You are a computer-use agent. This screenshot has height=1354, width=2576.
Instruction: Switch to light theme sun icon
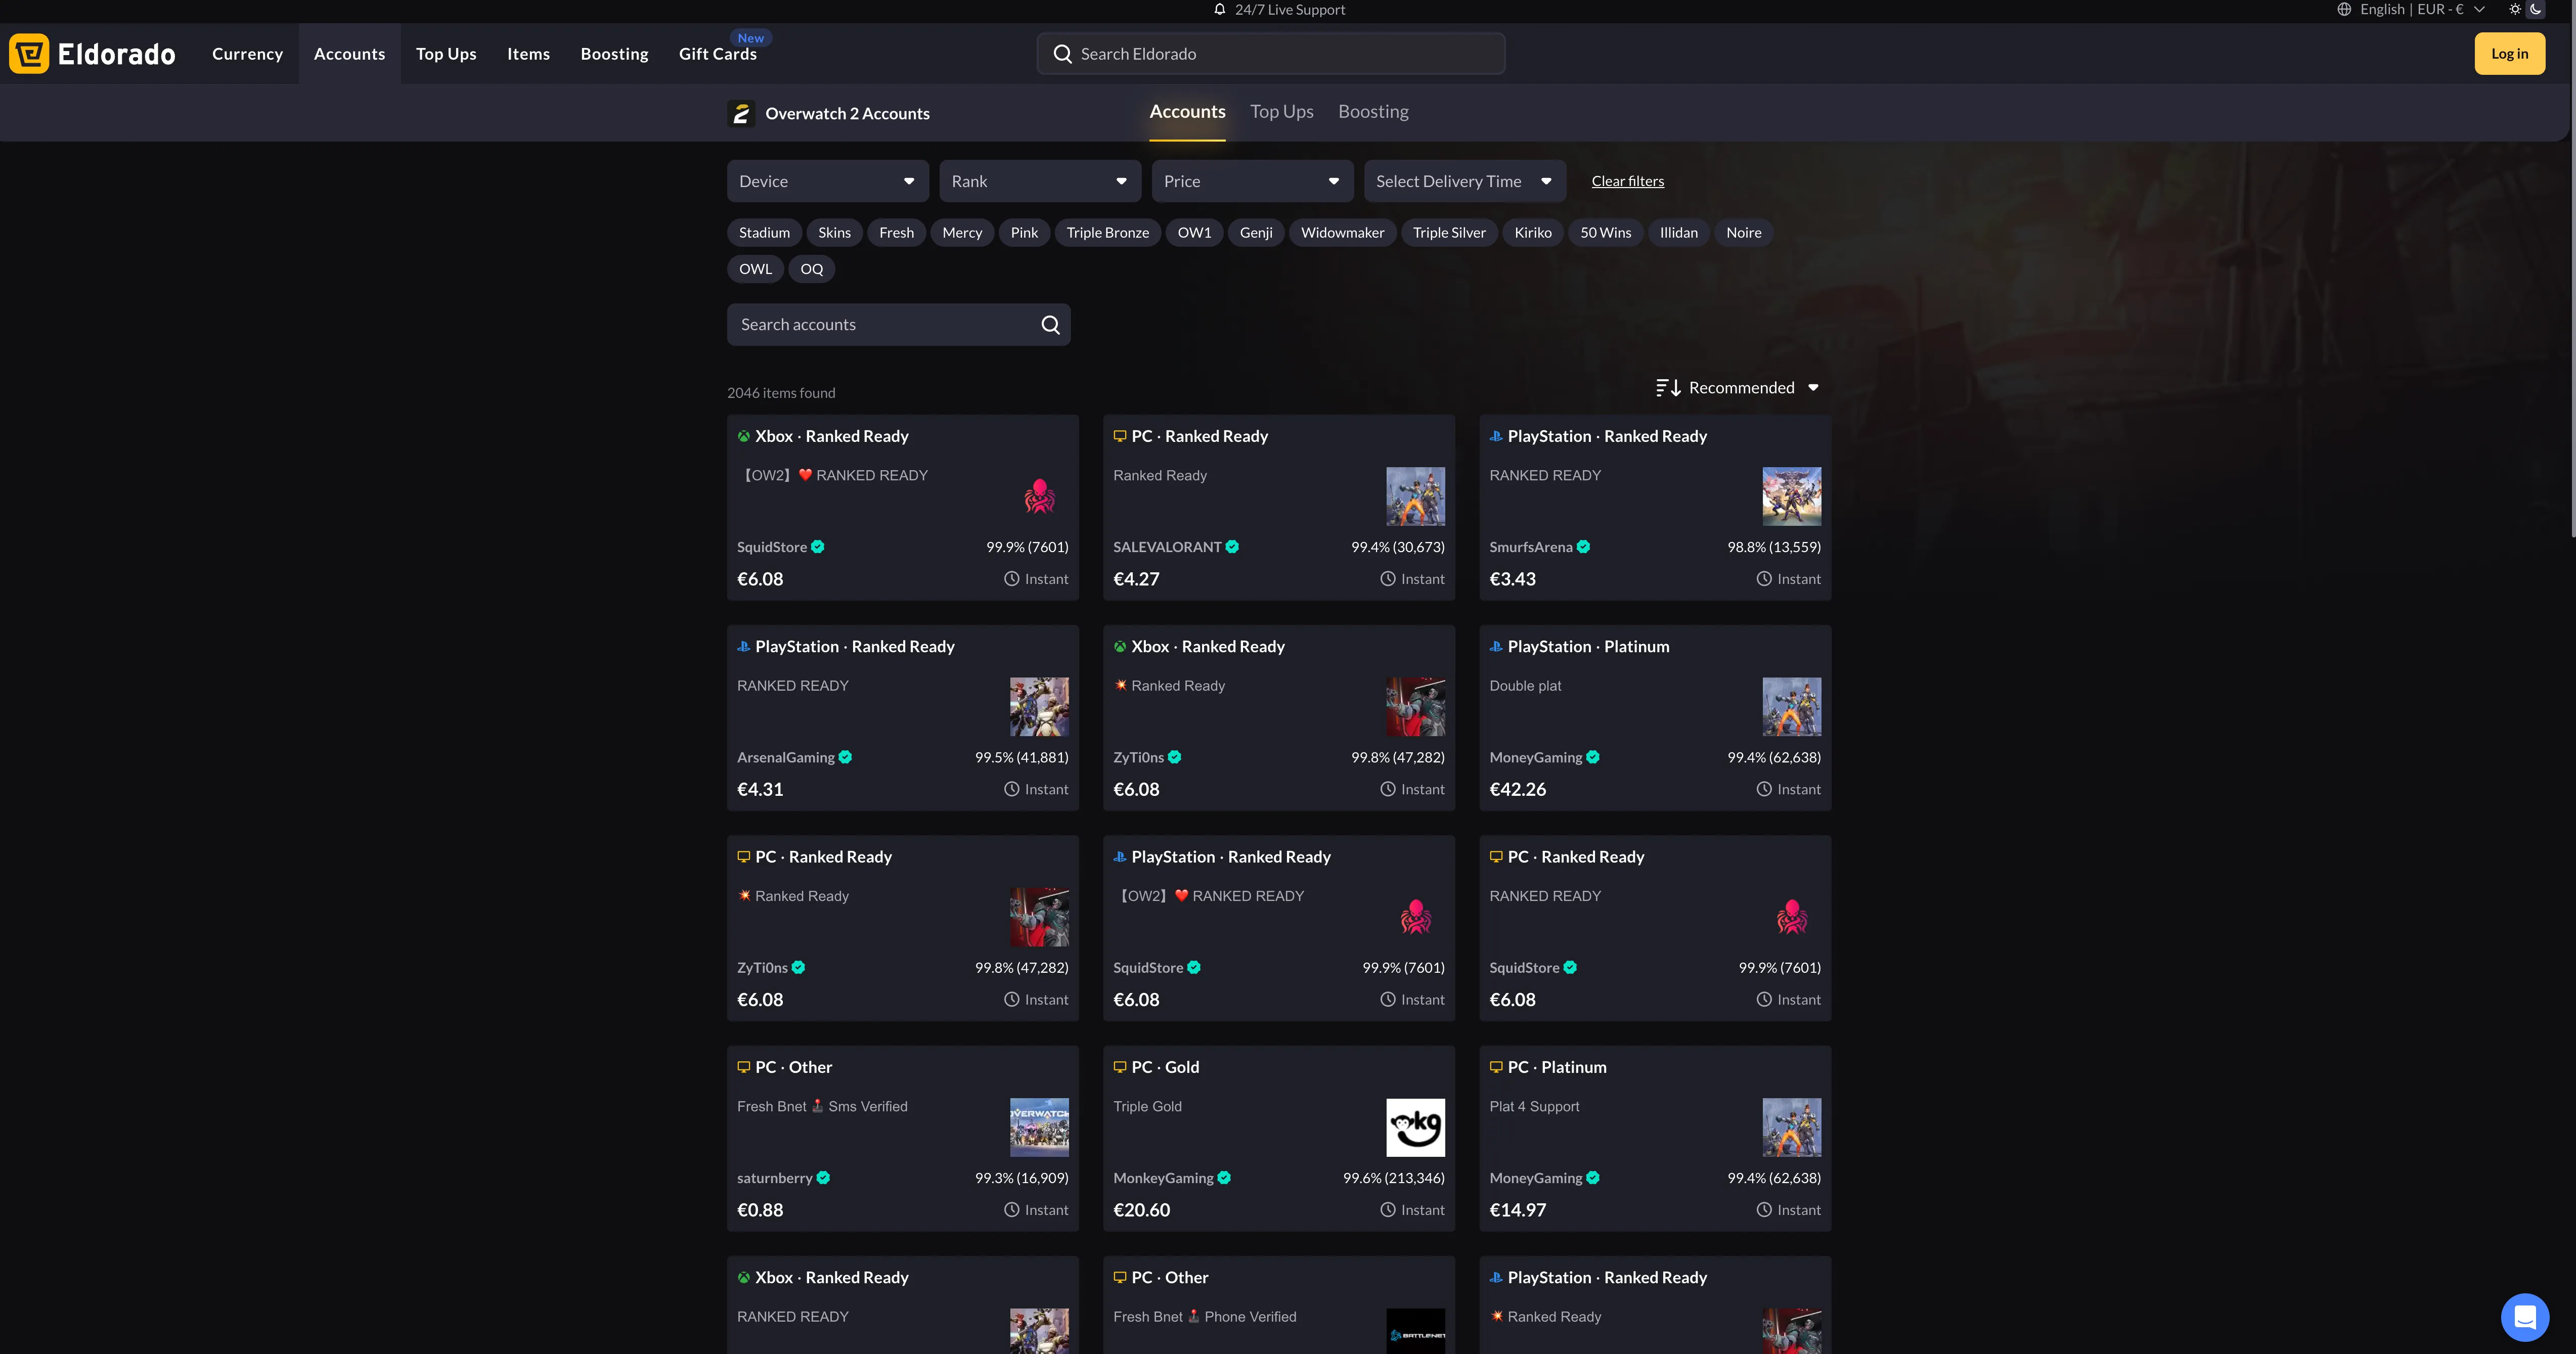(x=2515, y=10)
